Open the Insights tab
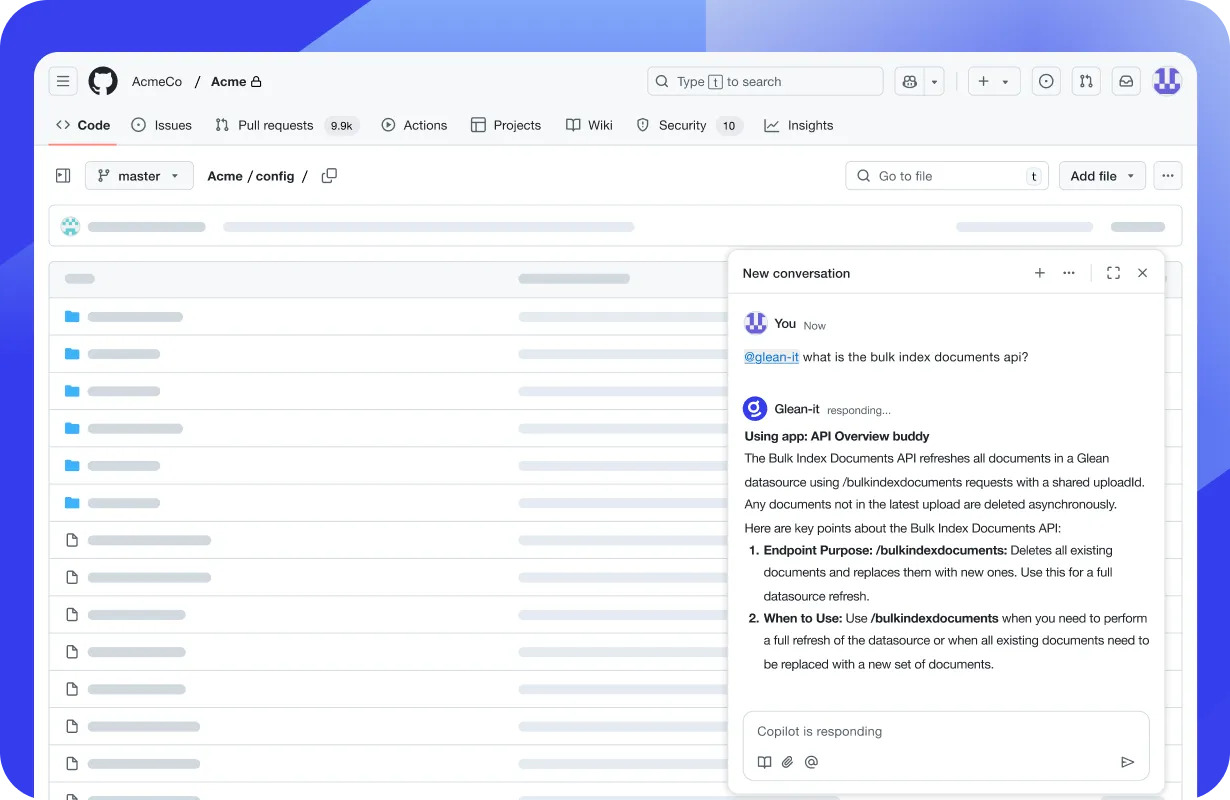Viewport: 1230px width, 800px height. point(799,125)
